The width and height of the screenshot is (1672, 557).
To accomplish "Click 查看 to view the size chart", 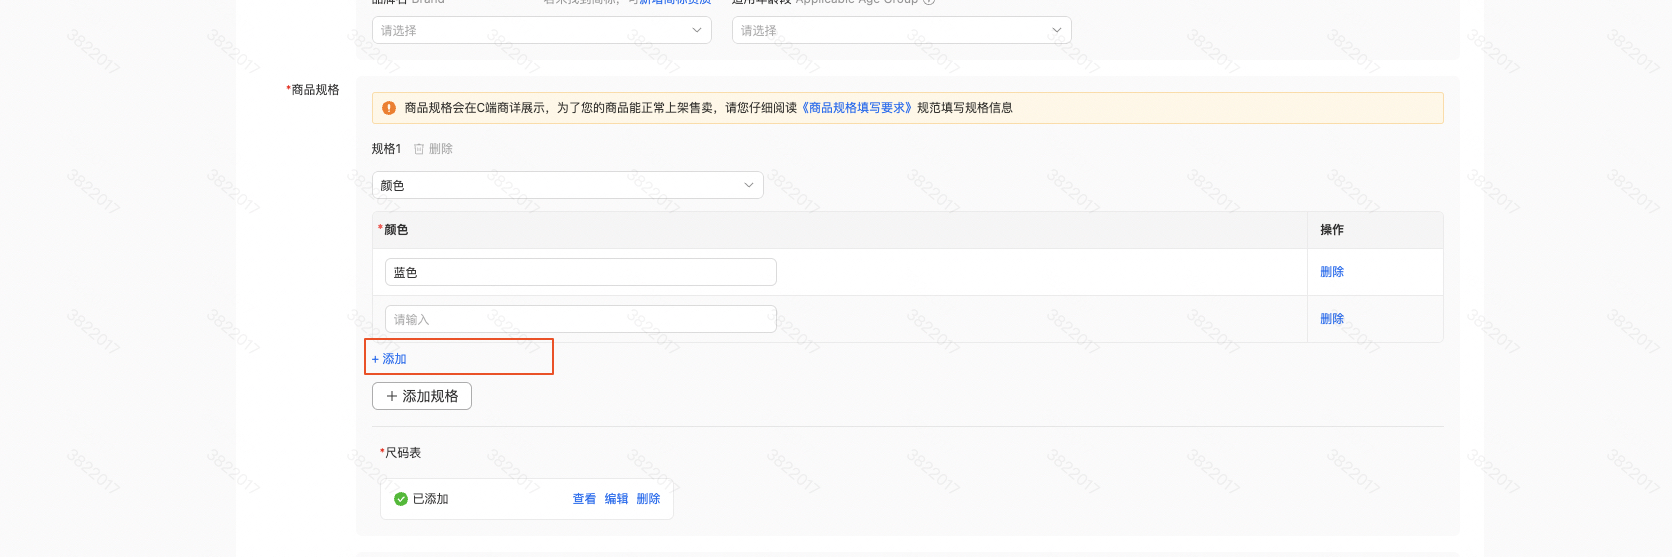I will 584,499.
